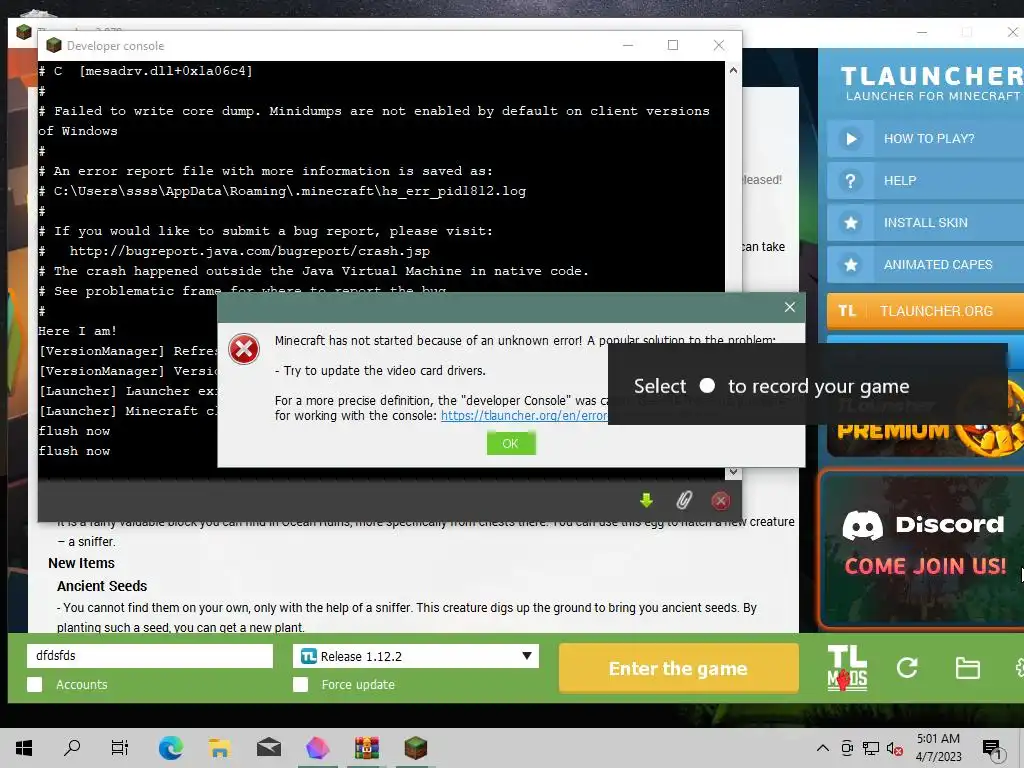Click the hs_err_pid1812.log path line in console
The image size is (1024, 768).
click(x=282, y=191)
